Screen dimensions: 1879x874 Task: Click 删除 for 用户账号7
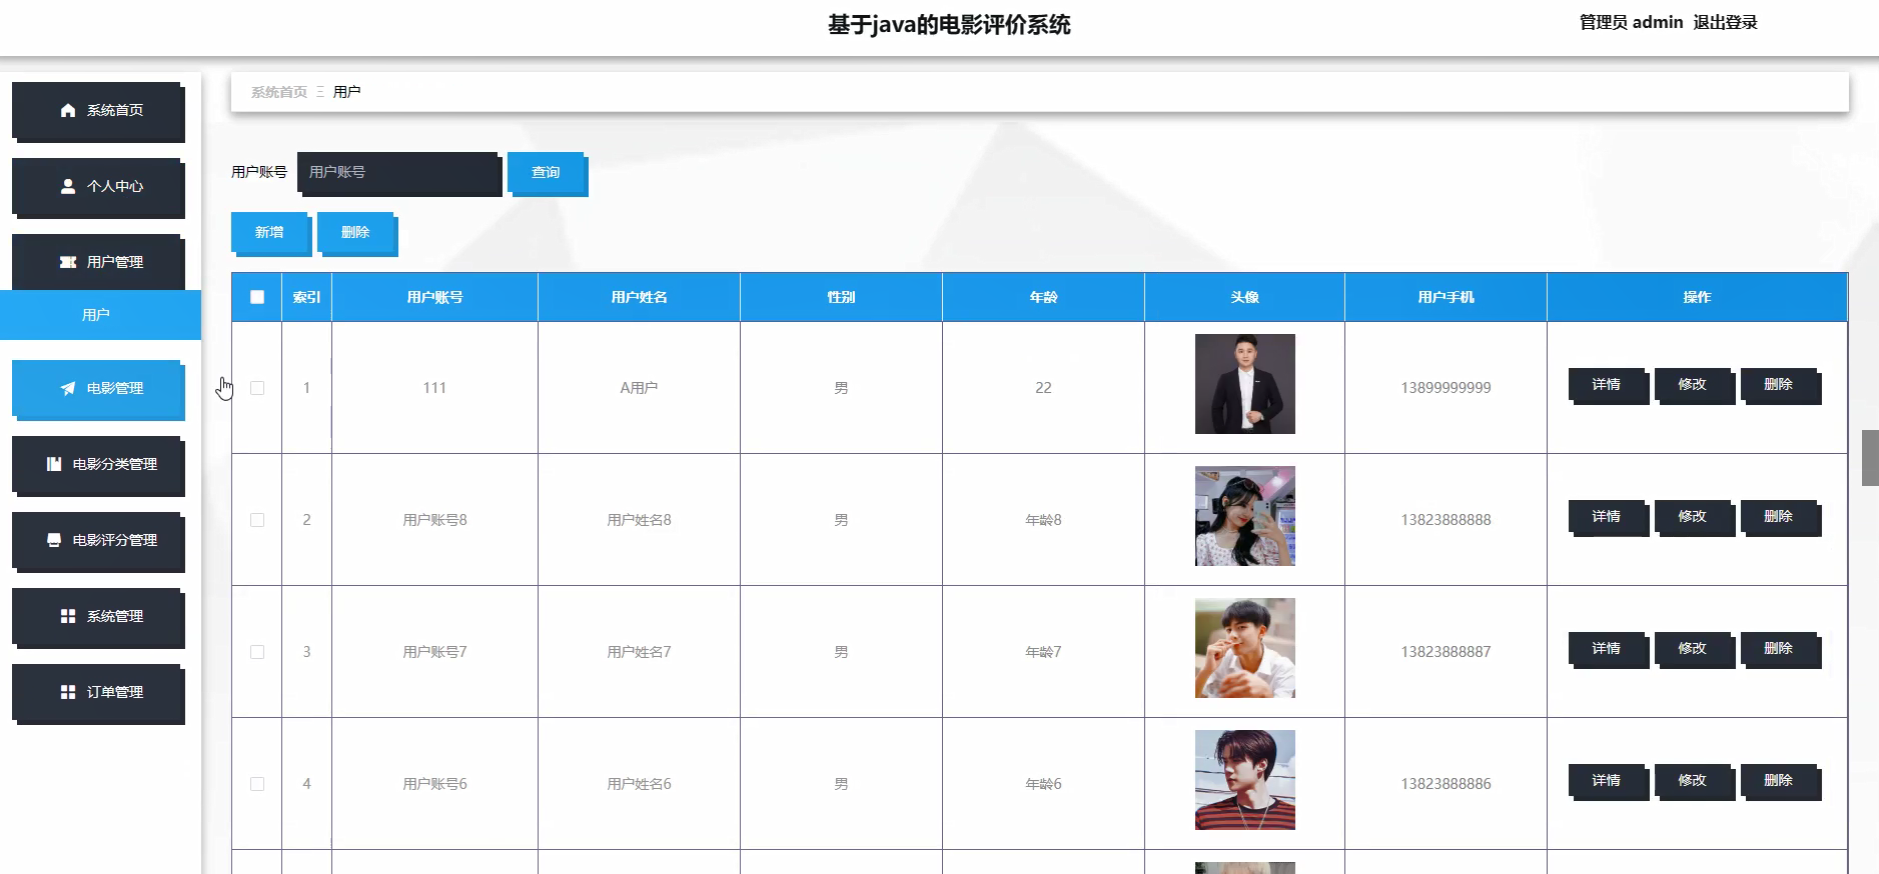pos(1780,650)
